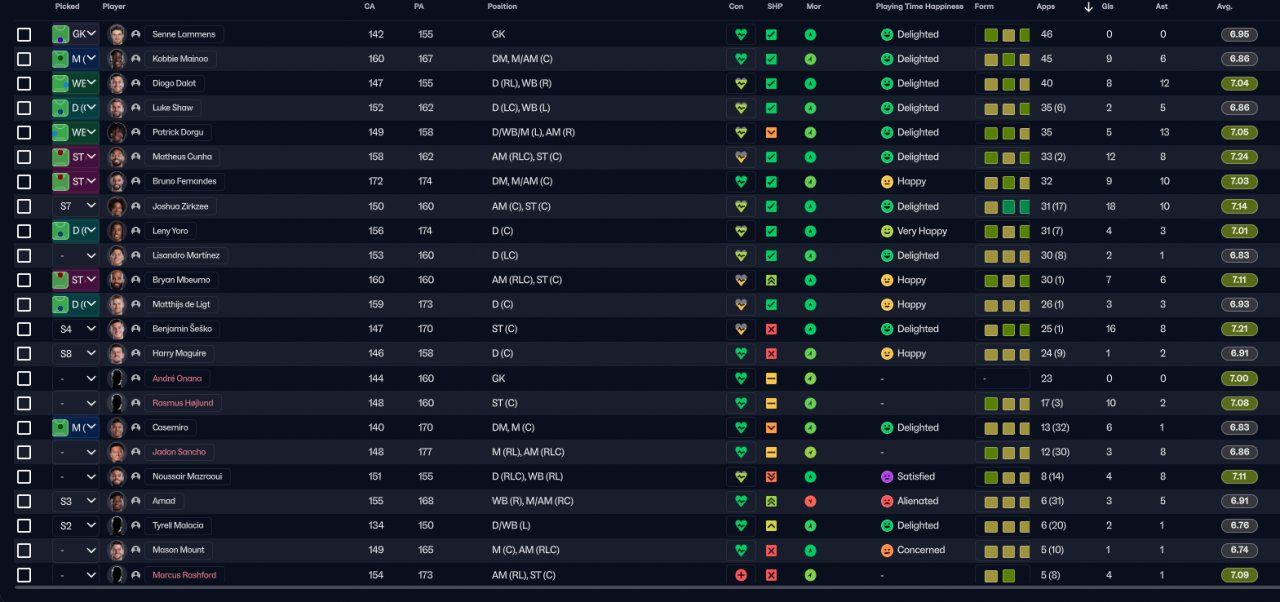1280x602 pixels.
Task: Click Diogo Dalot's condition heart icon
Action: pos(741,83)
